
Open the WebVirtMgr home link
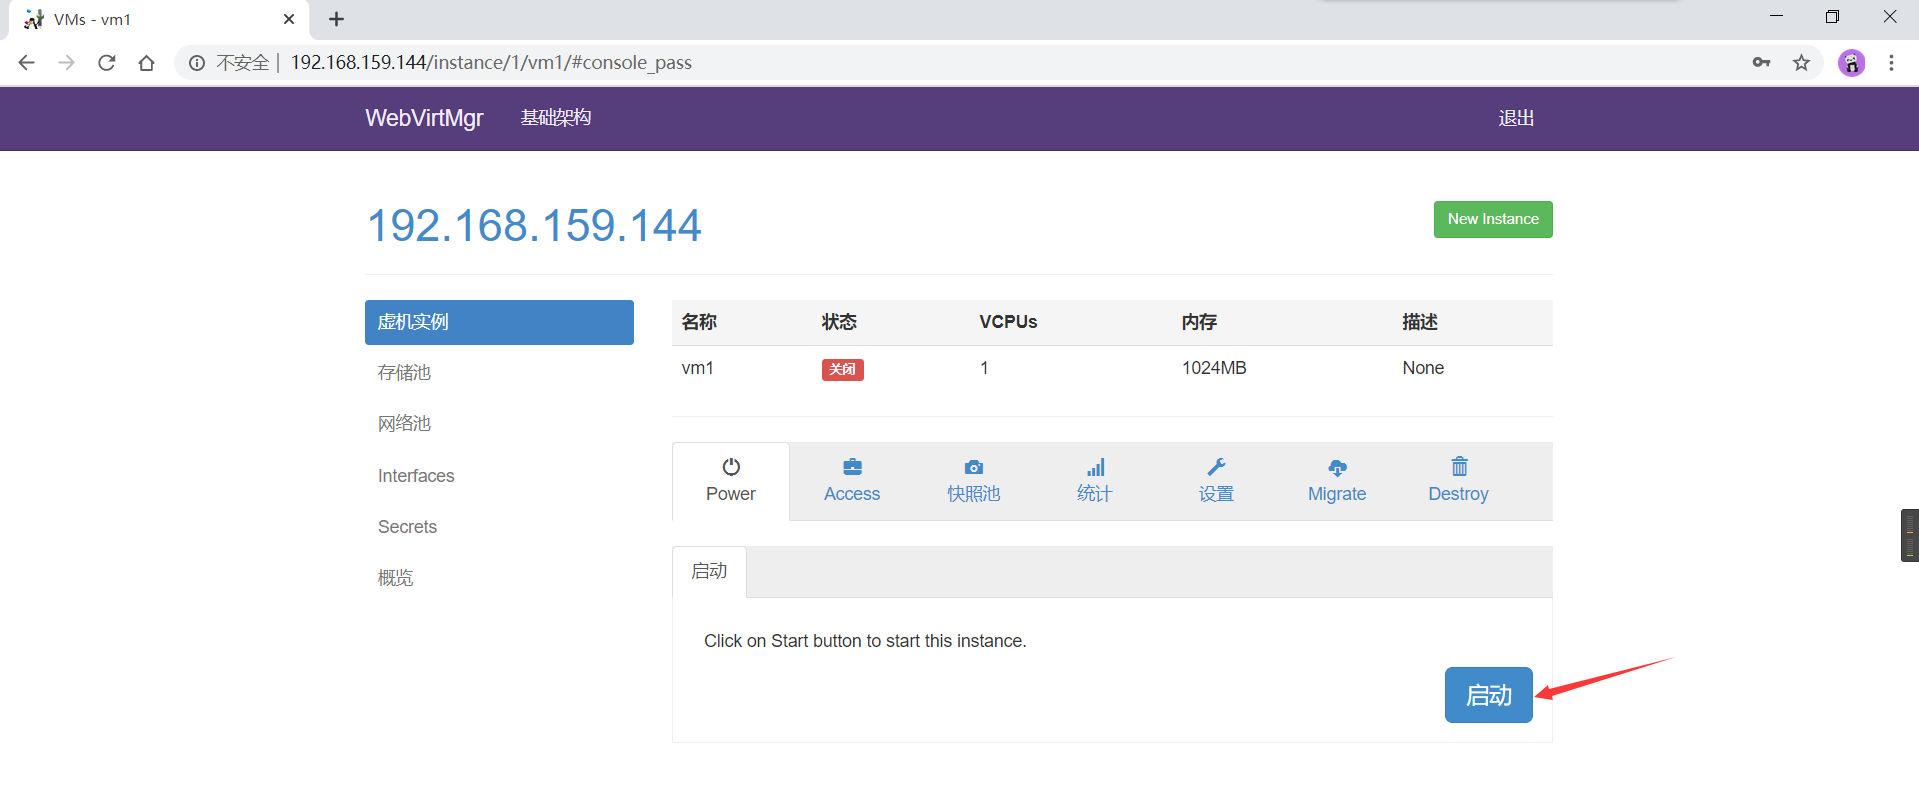pos(424,118)
